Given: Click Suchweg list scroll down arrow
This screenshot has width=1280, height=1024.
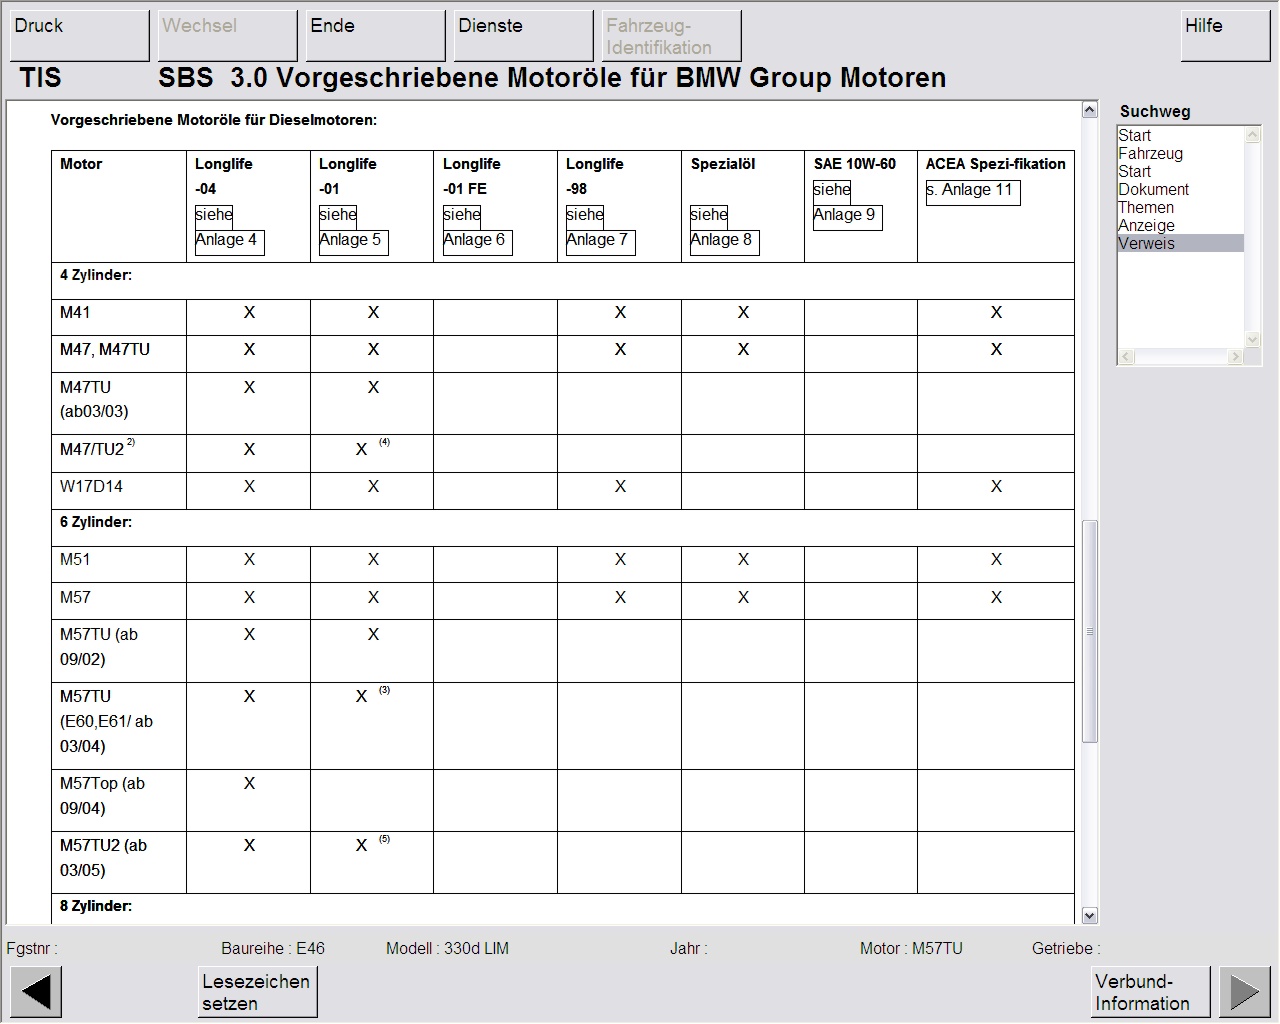Looking at the screenshot, I should click(1252, 340).
